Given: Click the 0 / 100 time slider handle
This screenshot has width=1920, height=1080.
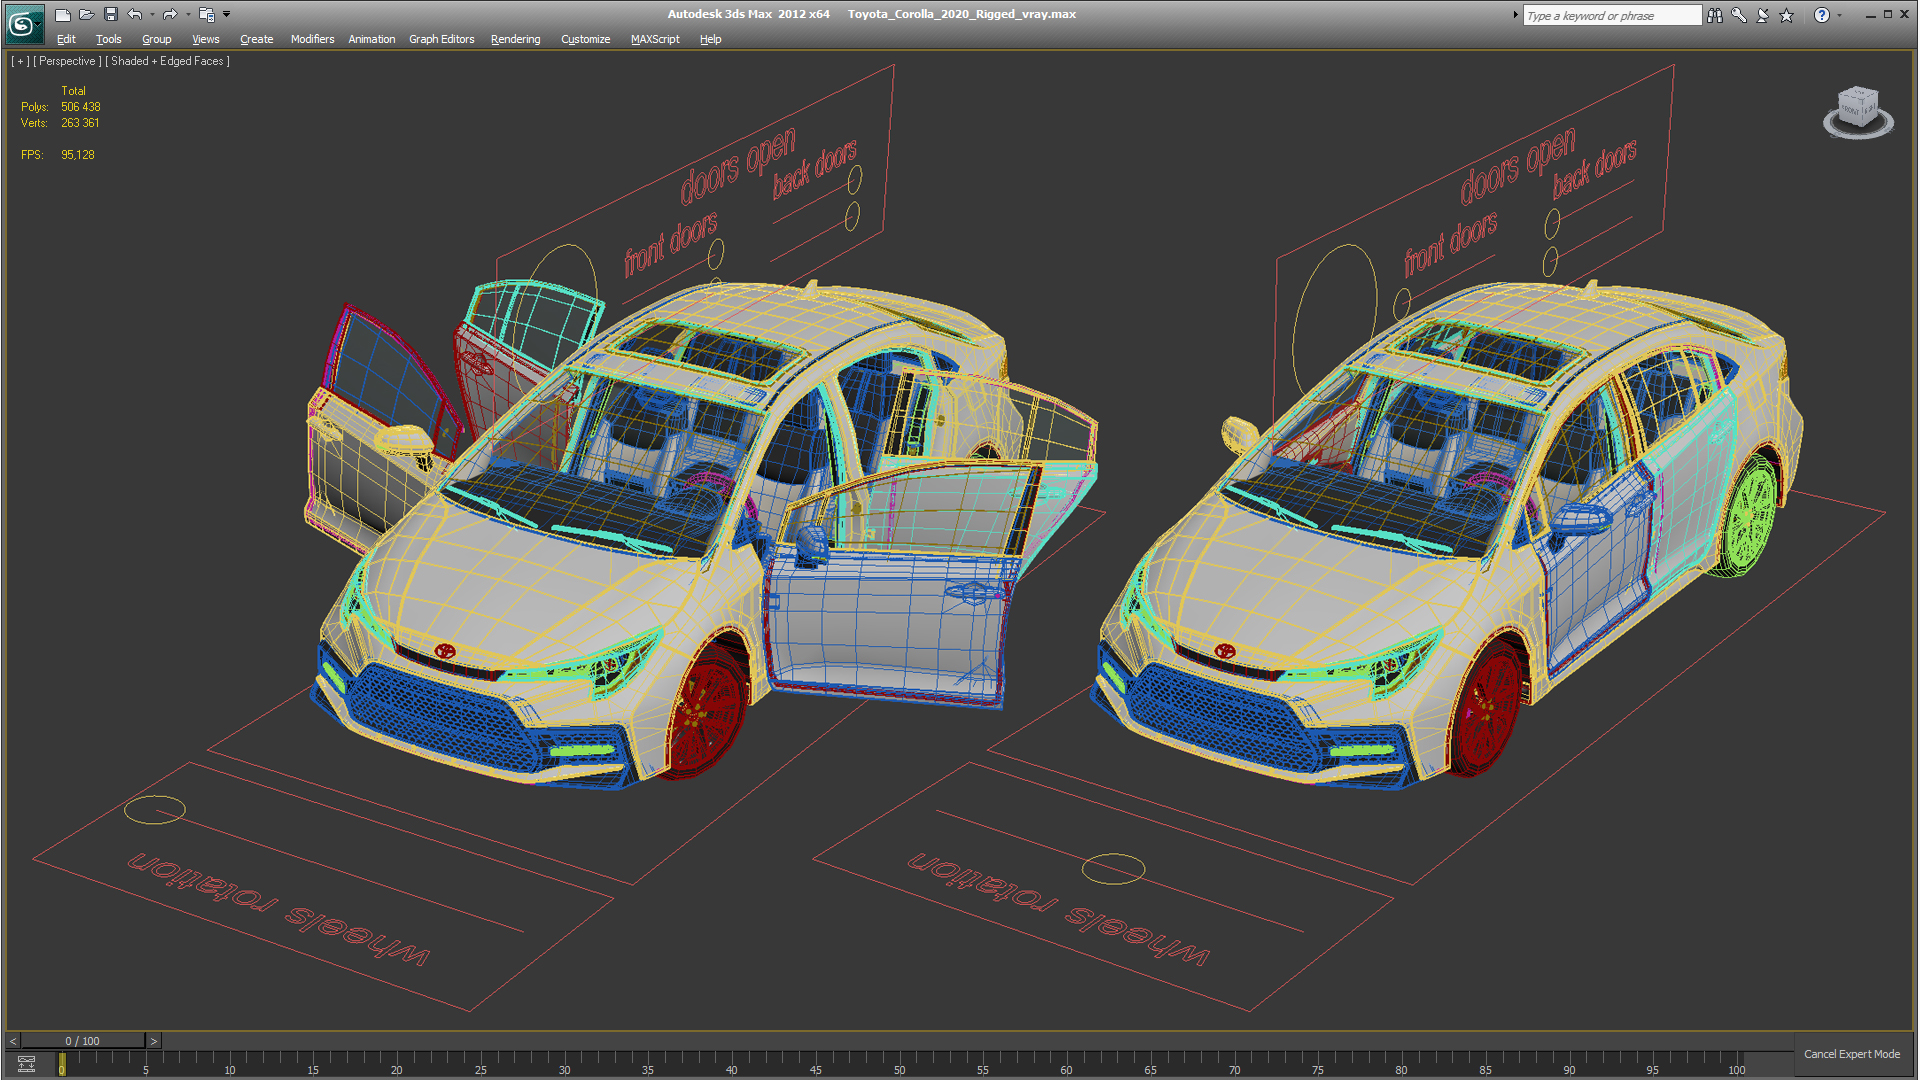Looking at the screenshot, I should tap(83, 1041).
